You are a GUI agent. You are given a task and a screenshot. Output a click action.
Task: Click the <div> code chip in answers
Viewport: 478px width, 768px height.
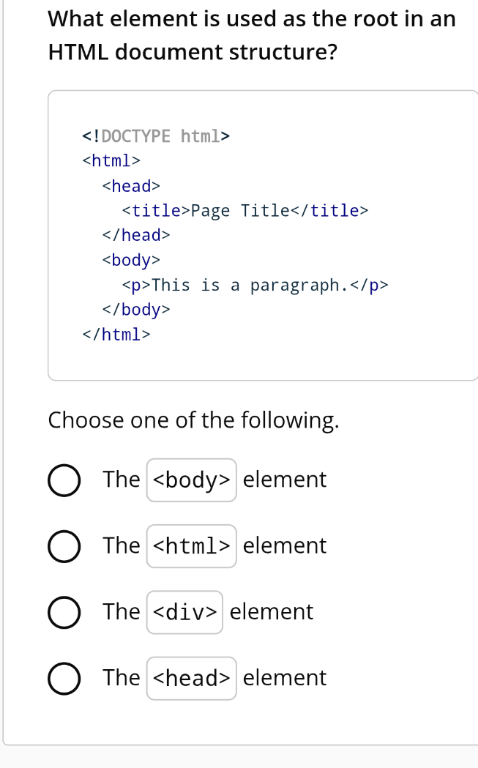click(x=185, y=612)
